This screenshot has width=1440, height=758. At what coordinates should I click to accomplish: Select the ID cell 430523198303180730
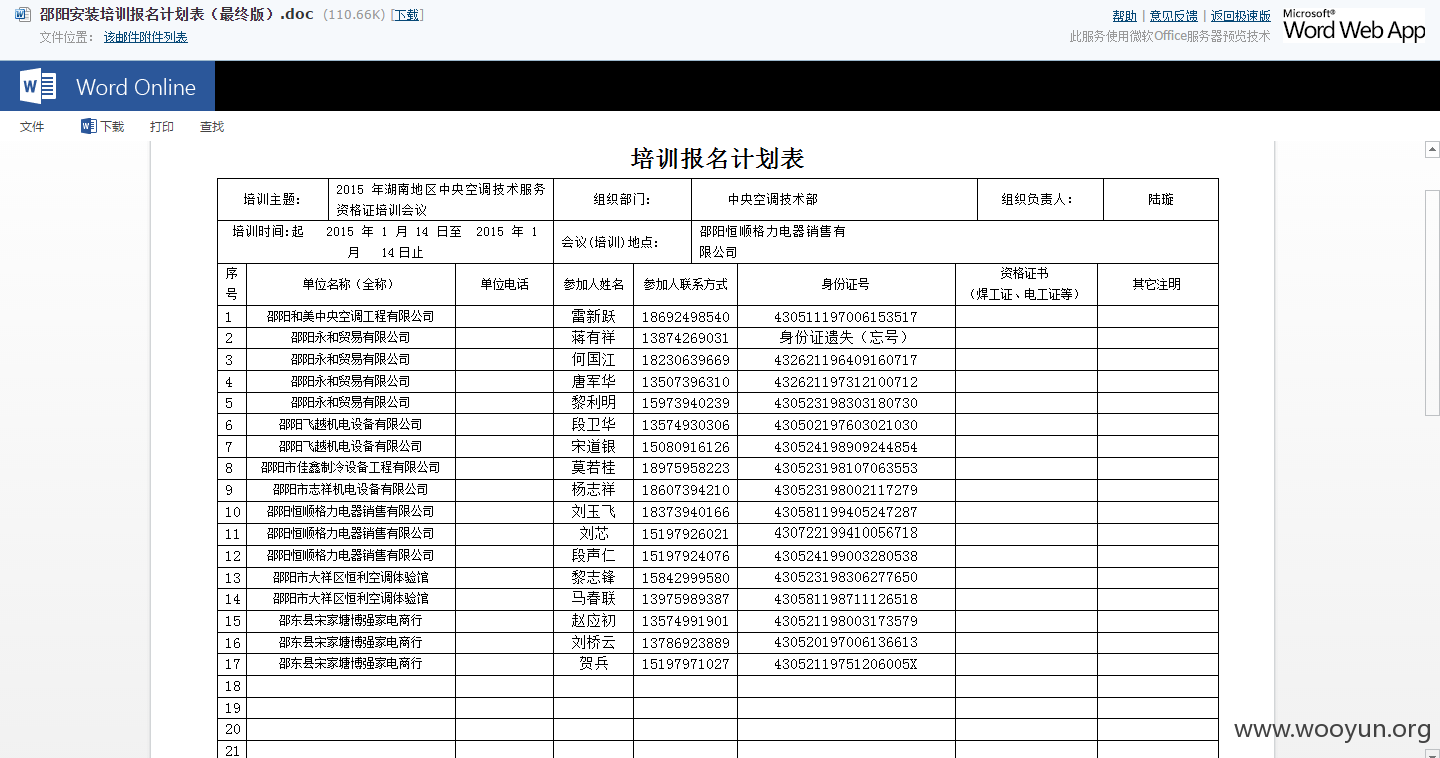click(846, 403)
